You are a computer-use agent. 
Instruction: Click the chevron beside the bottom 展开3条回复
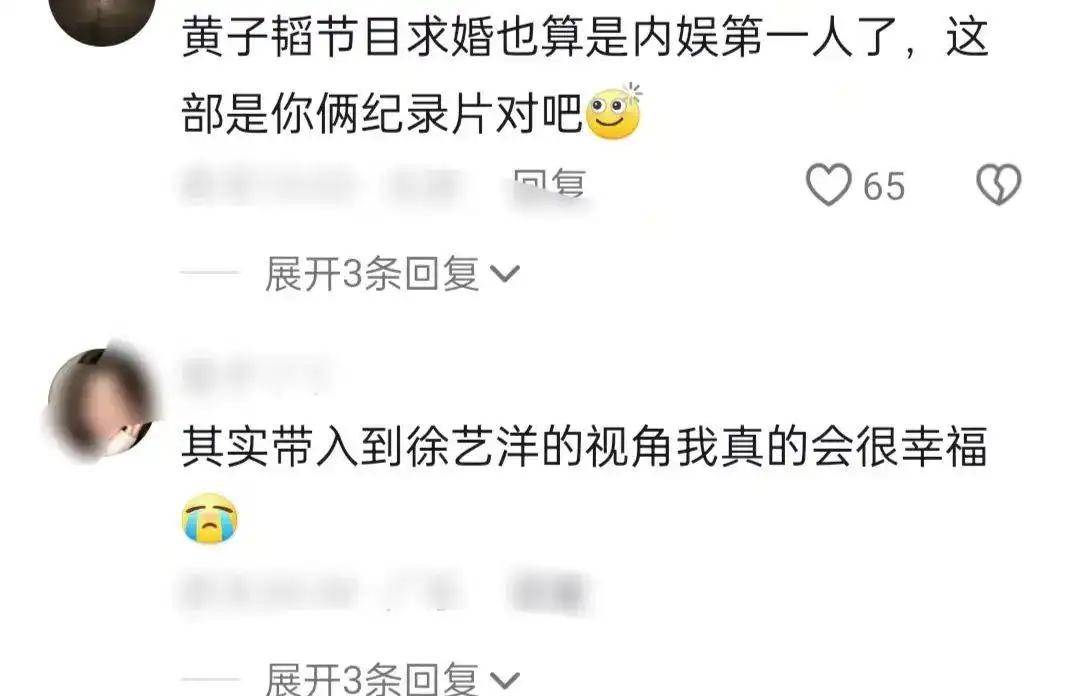point(505,680)
